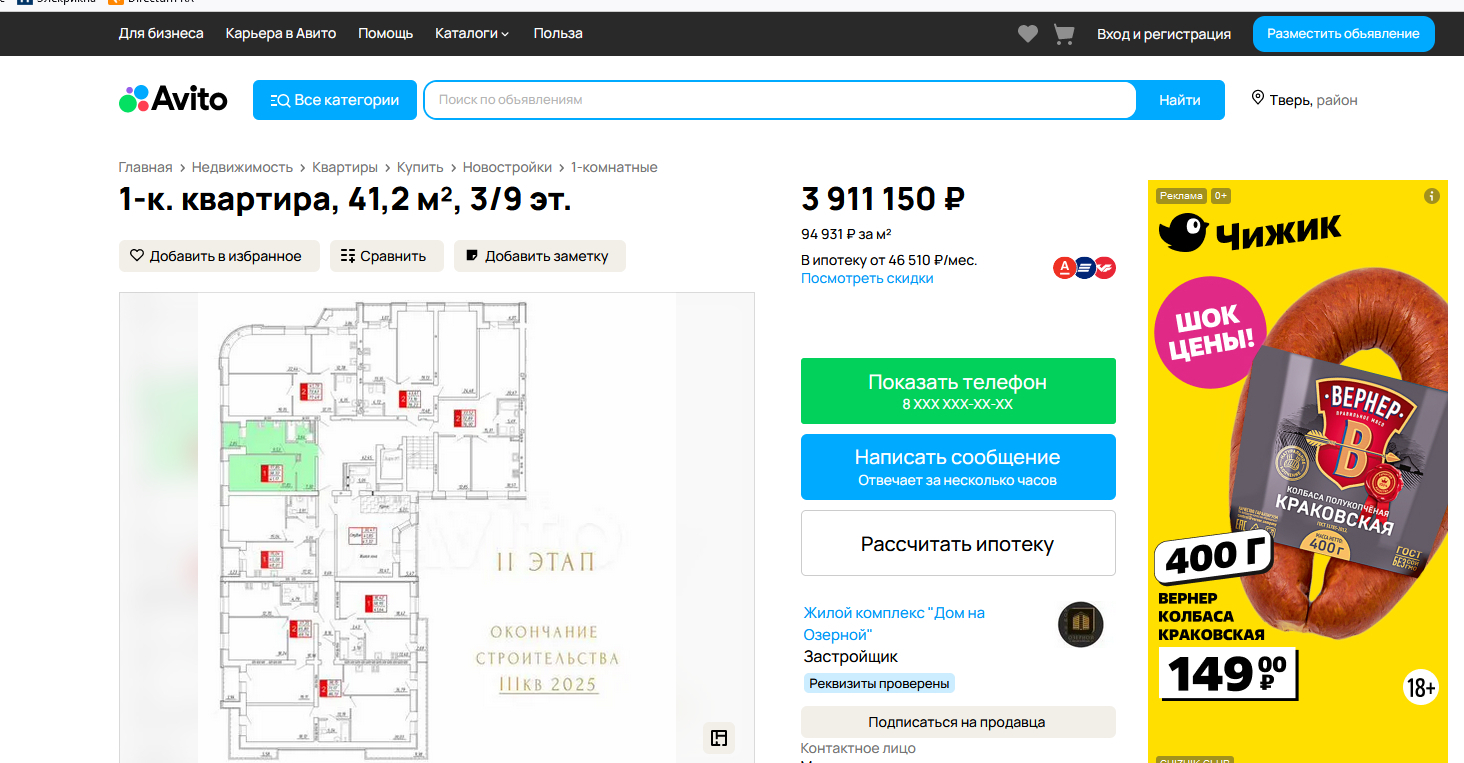
Task: Open the shopping cart icon
Action: [1064, 34]
